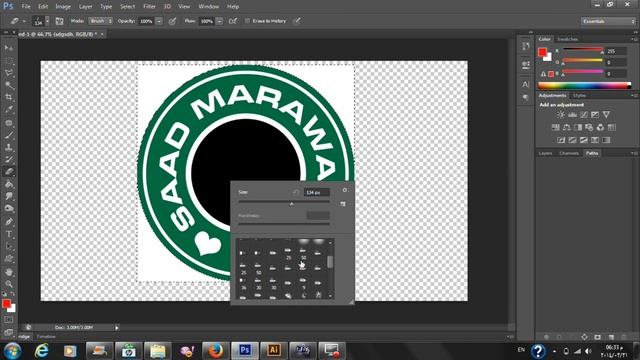This screenshot has width=640, height=360.
Task: Open brush preset picker gear menu
Action: 345,190
